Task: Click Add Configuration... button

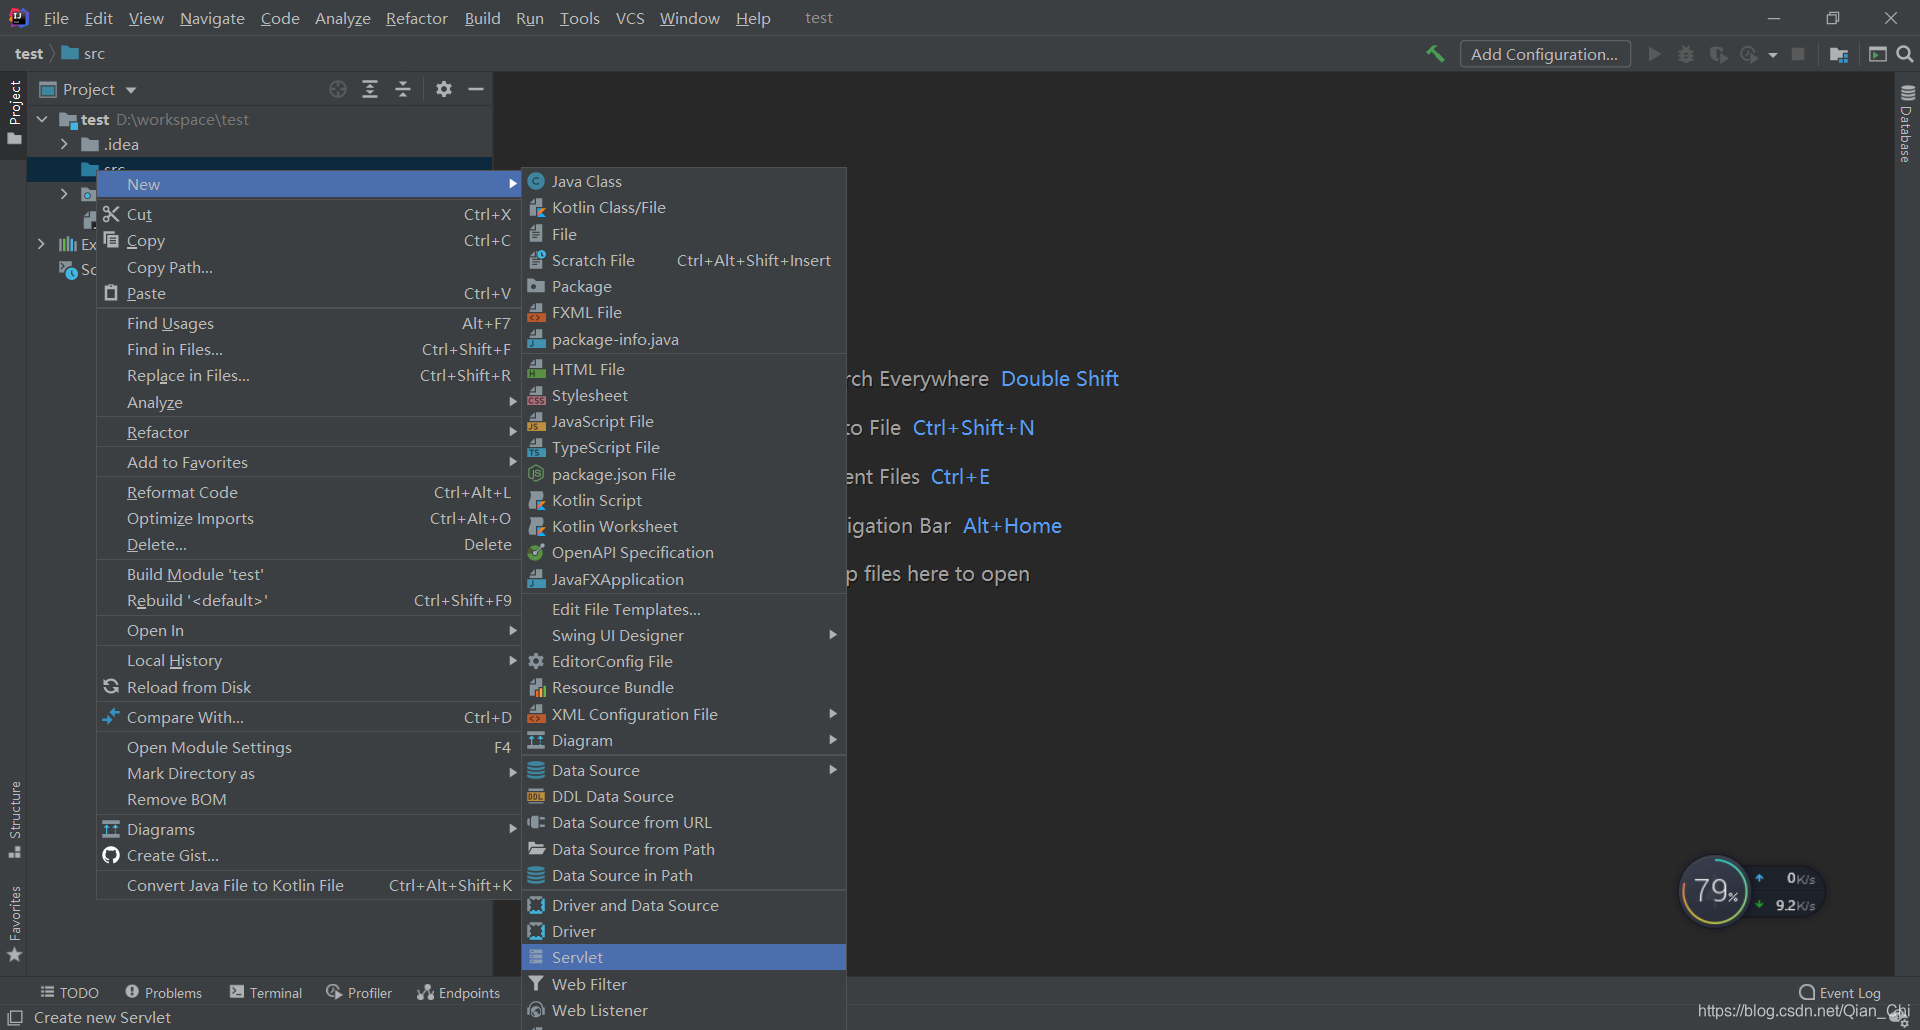Action: click(x=1545, y=54)
